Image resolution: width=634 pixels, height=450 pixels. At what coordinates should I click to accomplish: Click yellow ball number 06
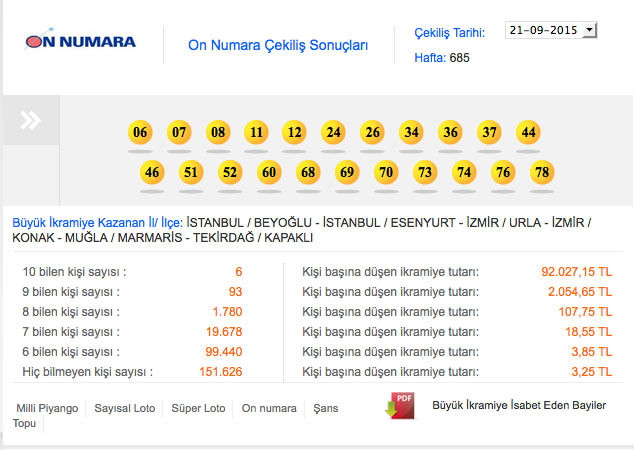[x=140, y=132]
